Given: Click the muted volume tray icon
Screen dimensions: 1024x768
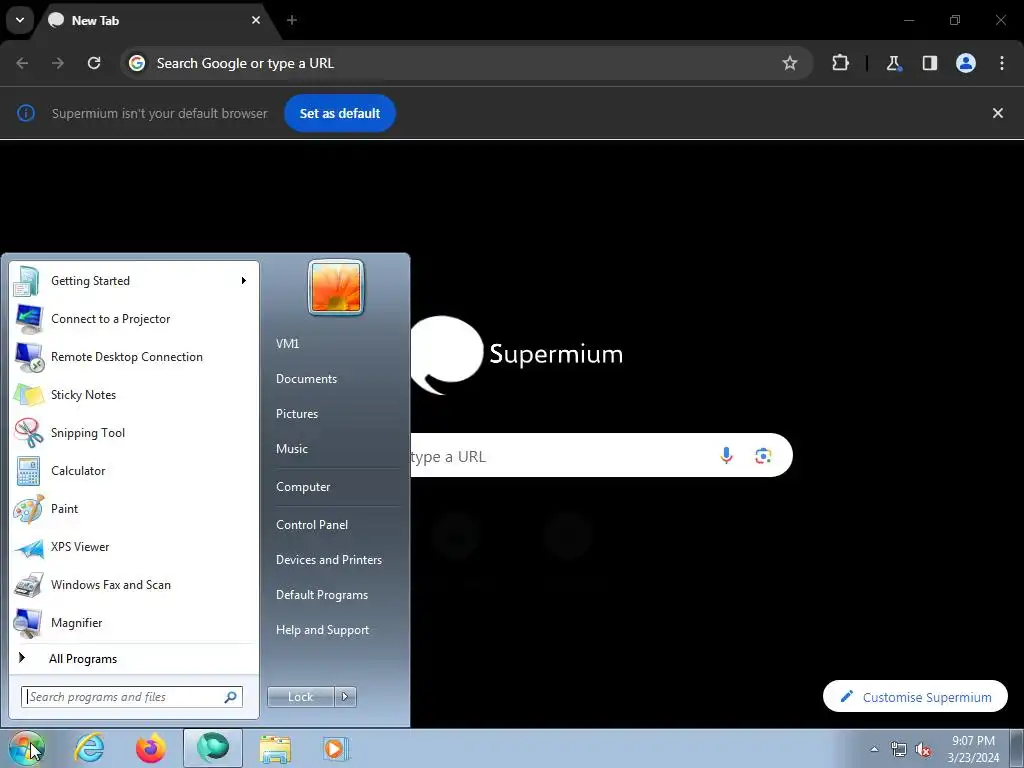Looking at the screenshot, I should click(923, 749).
